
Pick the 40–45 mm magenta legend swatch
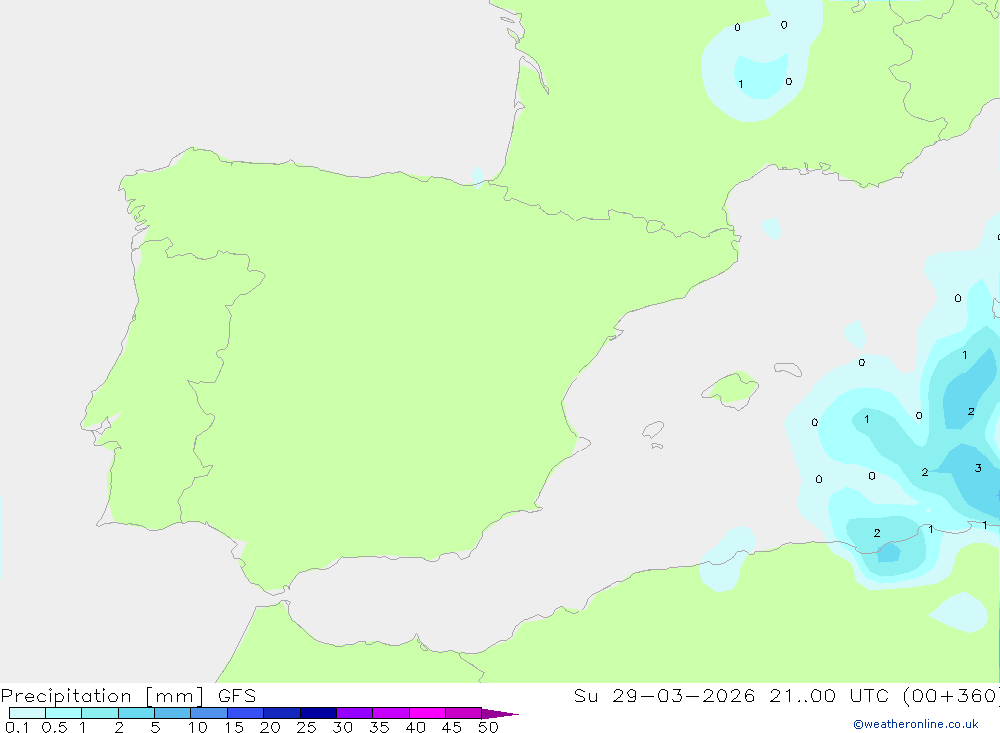point(427,713)
